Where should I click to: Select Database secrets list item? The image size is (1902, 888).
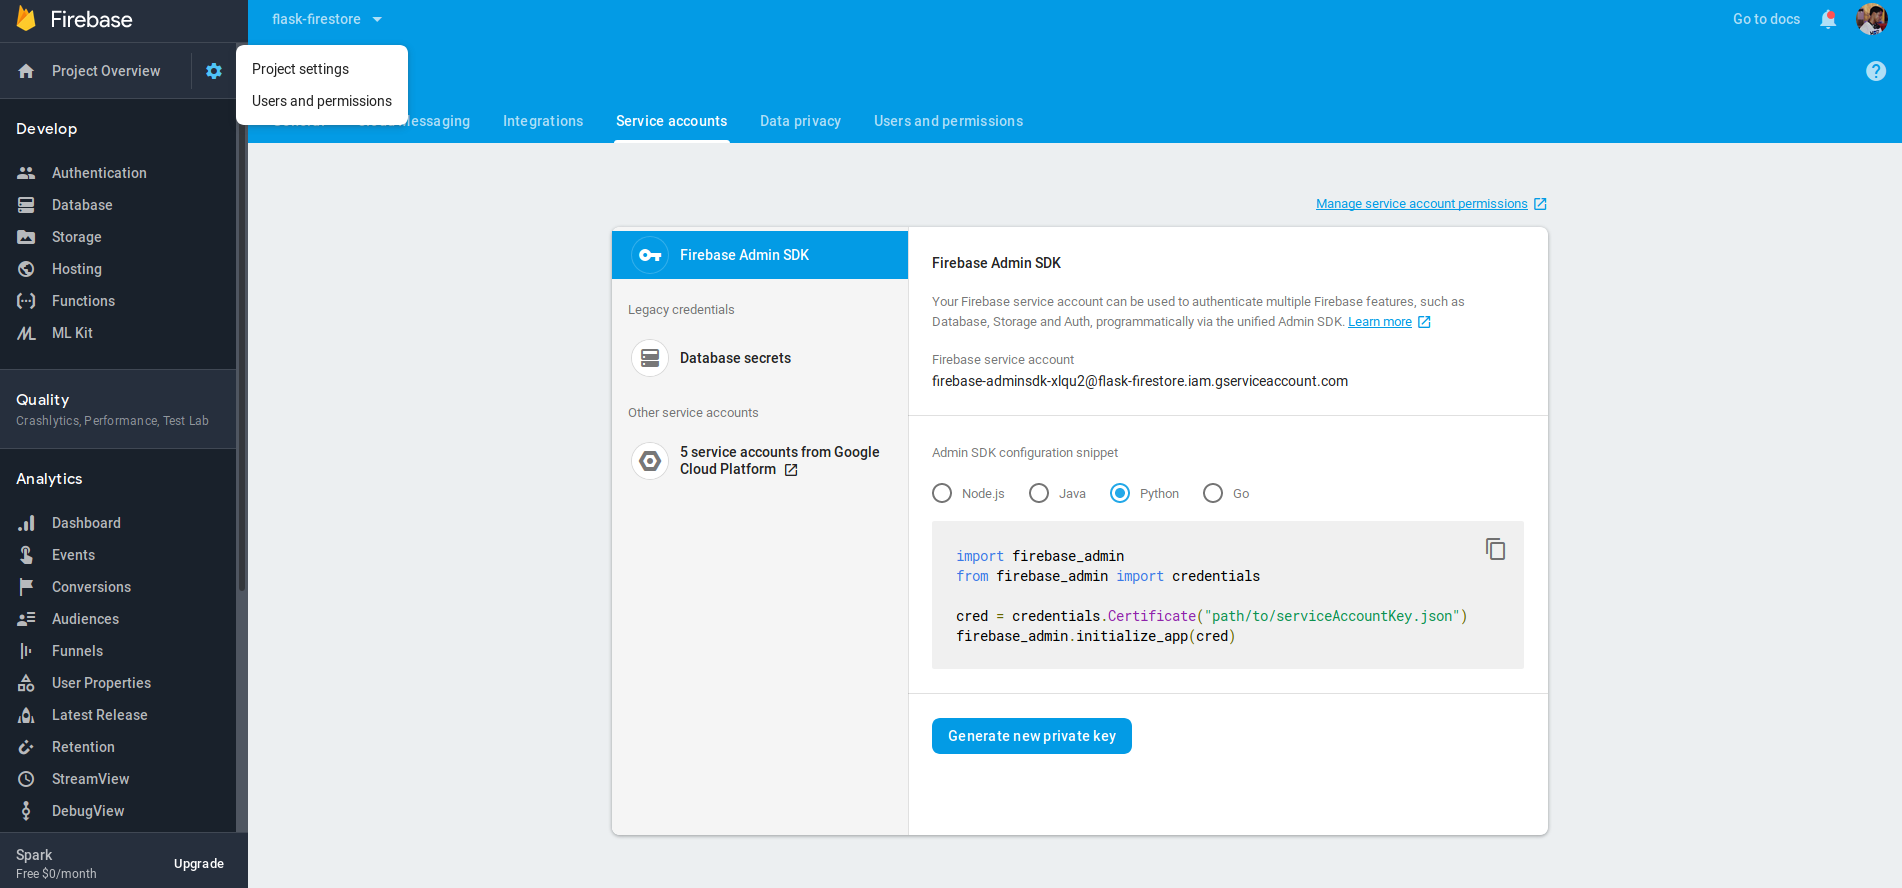point(760,358)
